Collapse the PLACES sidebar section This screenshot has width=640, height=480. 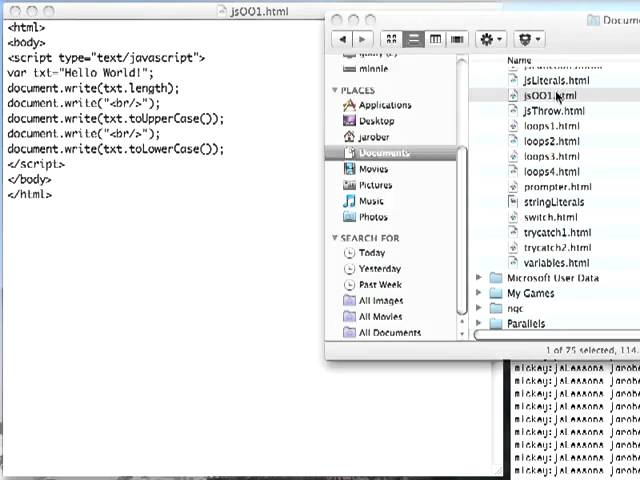coord(335,90)
